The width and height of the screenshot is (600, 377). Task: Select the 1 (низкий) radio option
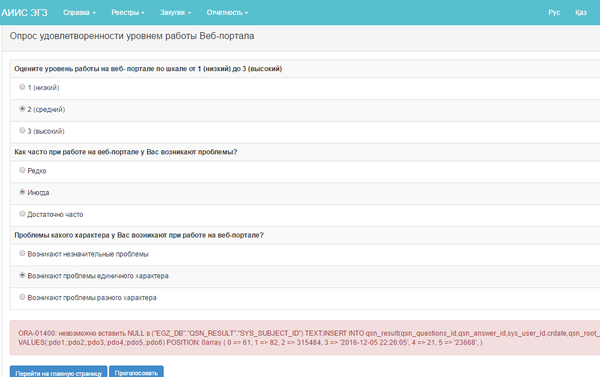pyautogui.click(x=22, y=87)
